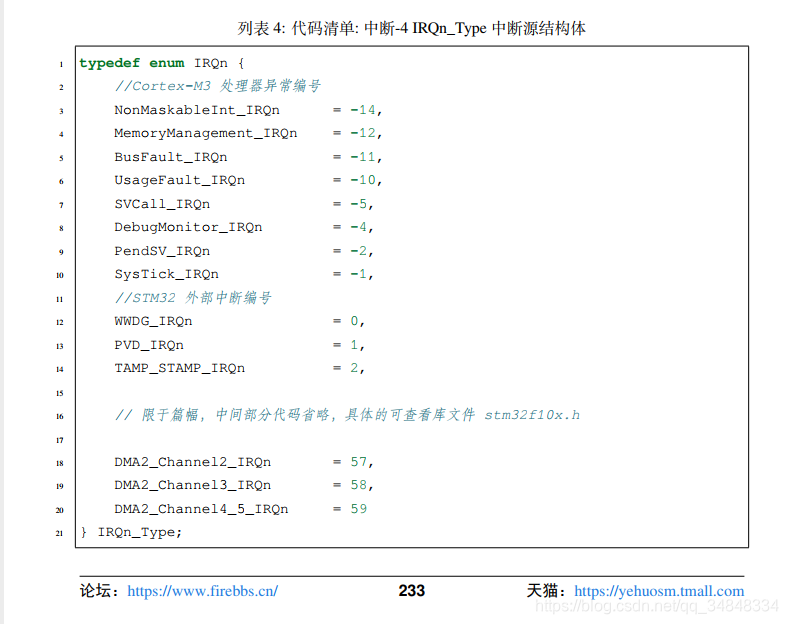This screenshot has width=788, height=624.
Task: Click line number 16 in the gutter
Action: 59,416
